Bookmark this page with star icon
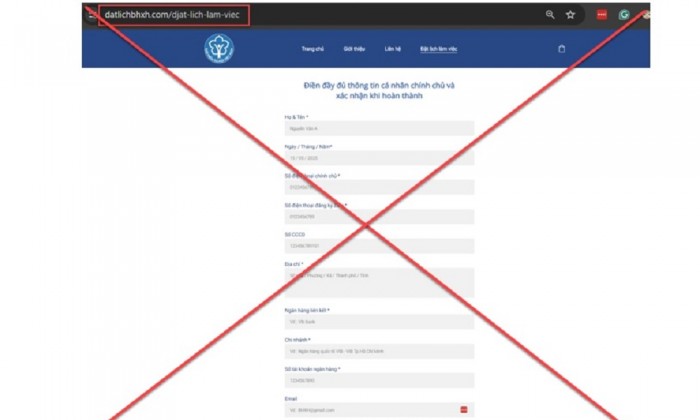This screenshot has height=420, width=700. click(x=571, y=15)
